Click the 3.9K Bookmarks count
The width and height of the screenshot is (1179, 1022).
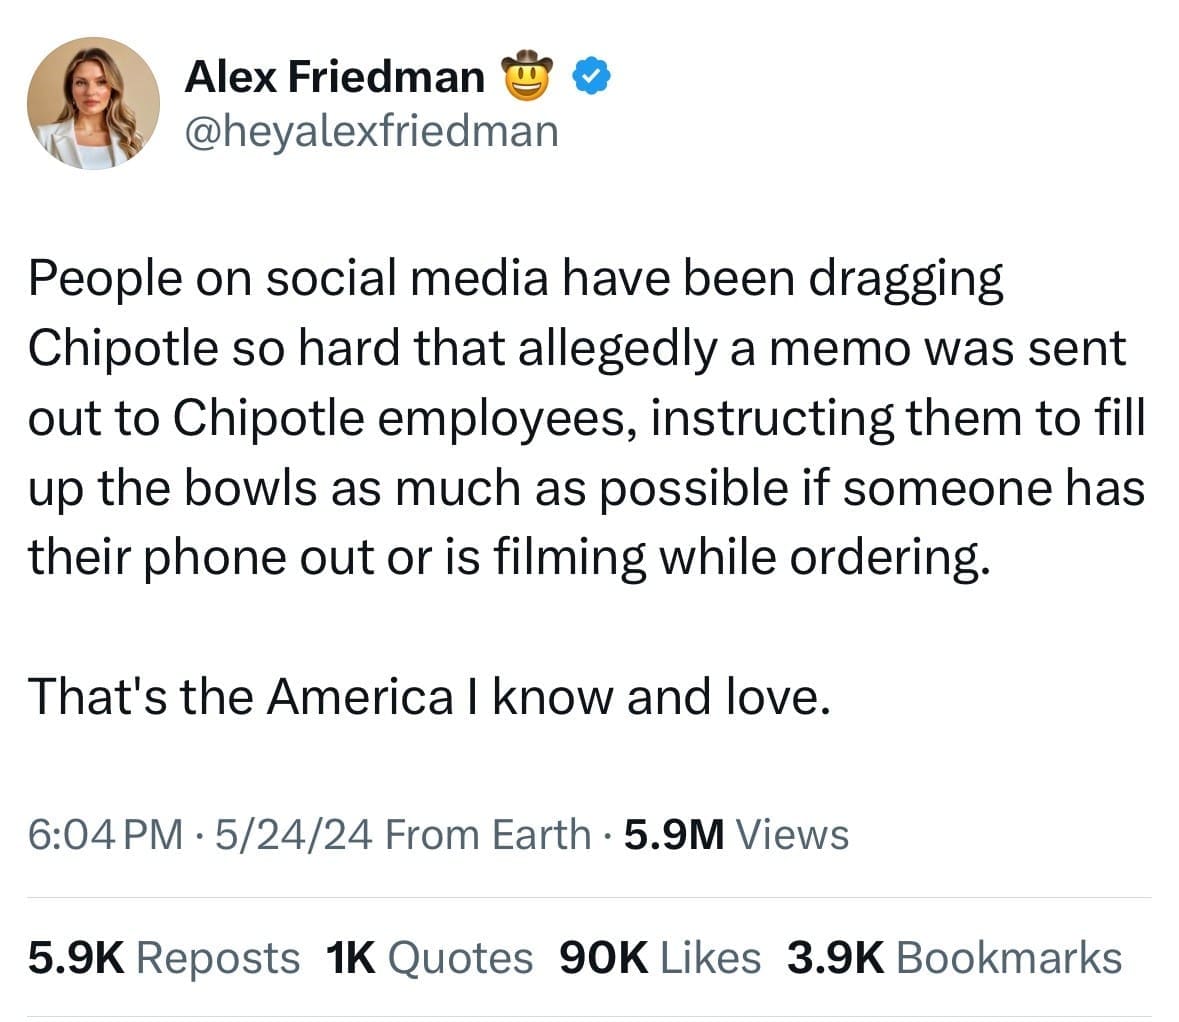tap(954, 957)
